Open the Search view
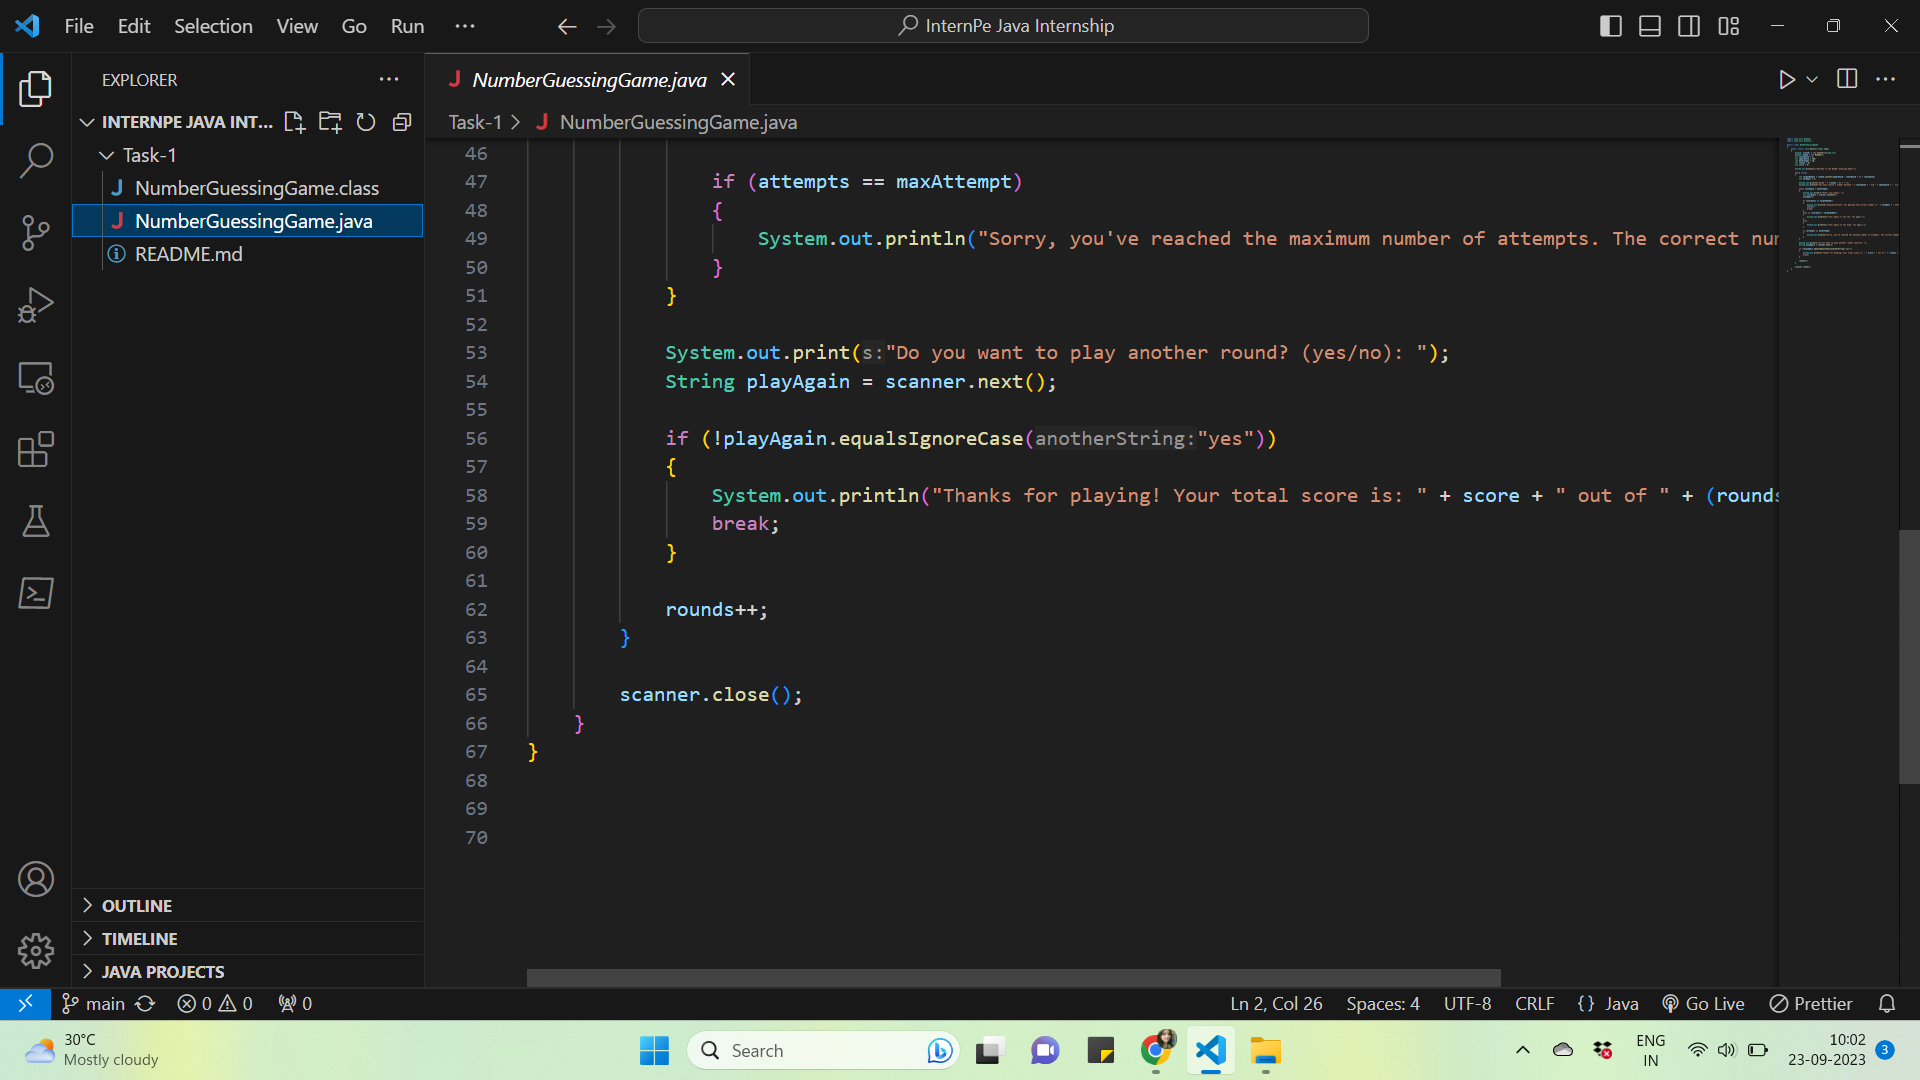Screen dimensions: 1920x1080 tap(36, 160)
